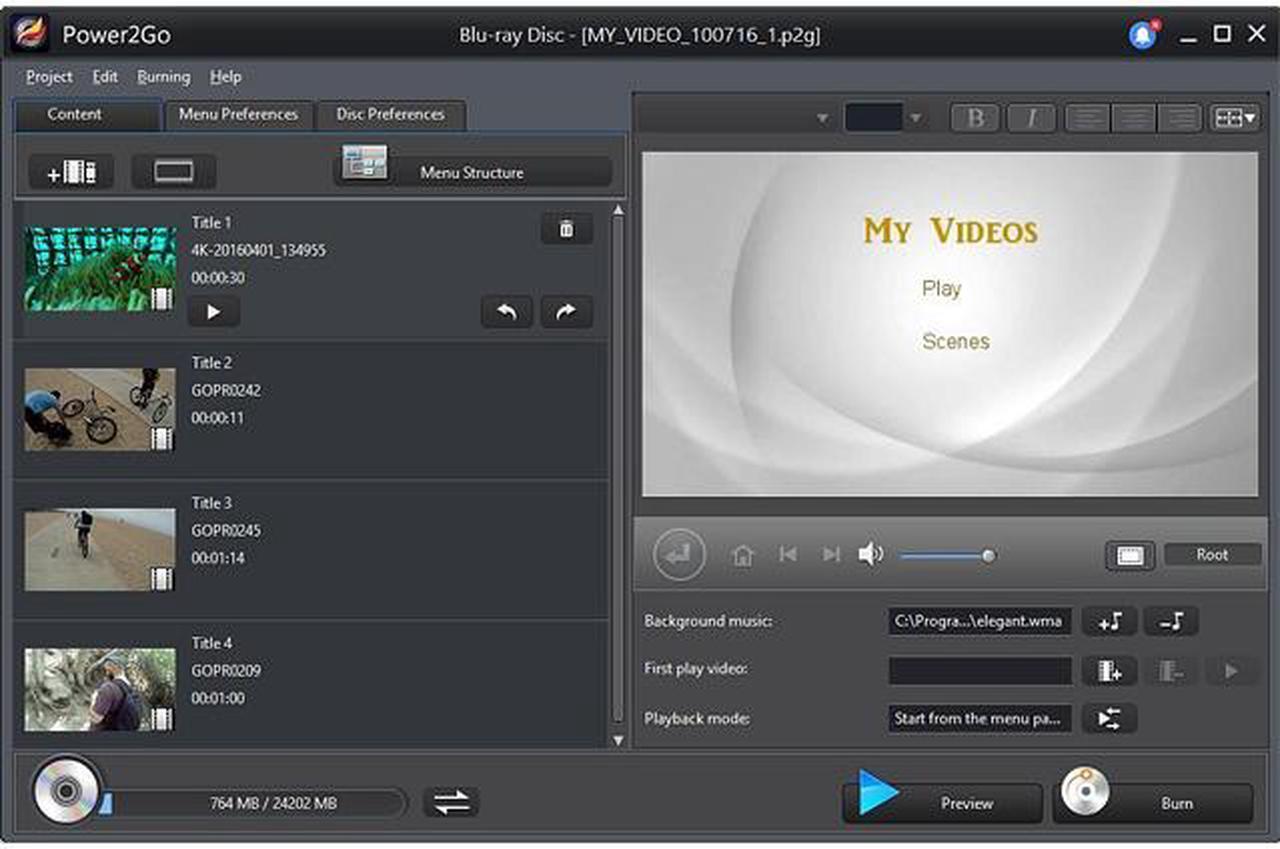1280x849 pixels.
Task: Toggle the TV safe zone icon
Action: click(1130, 555)
